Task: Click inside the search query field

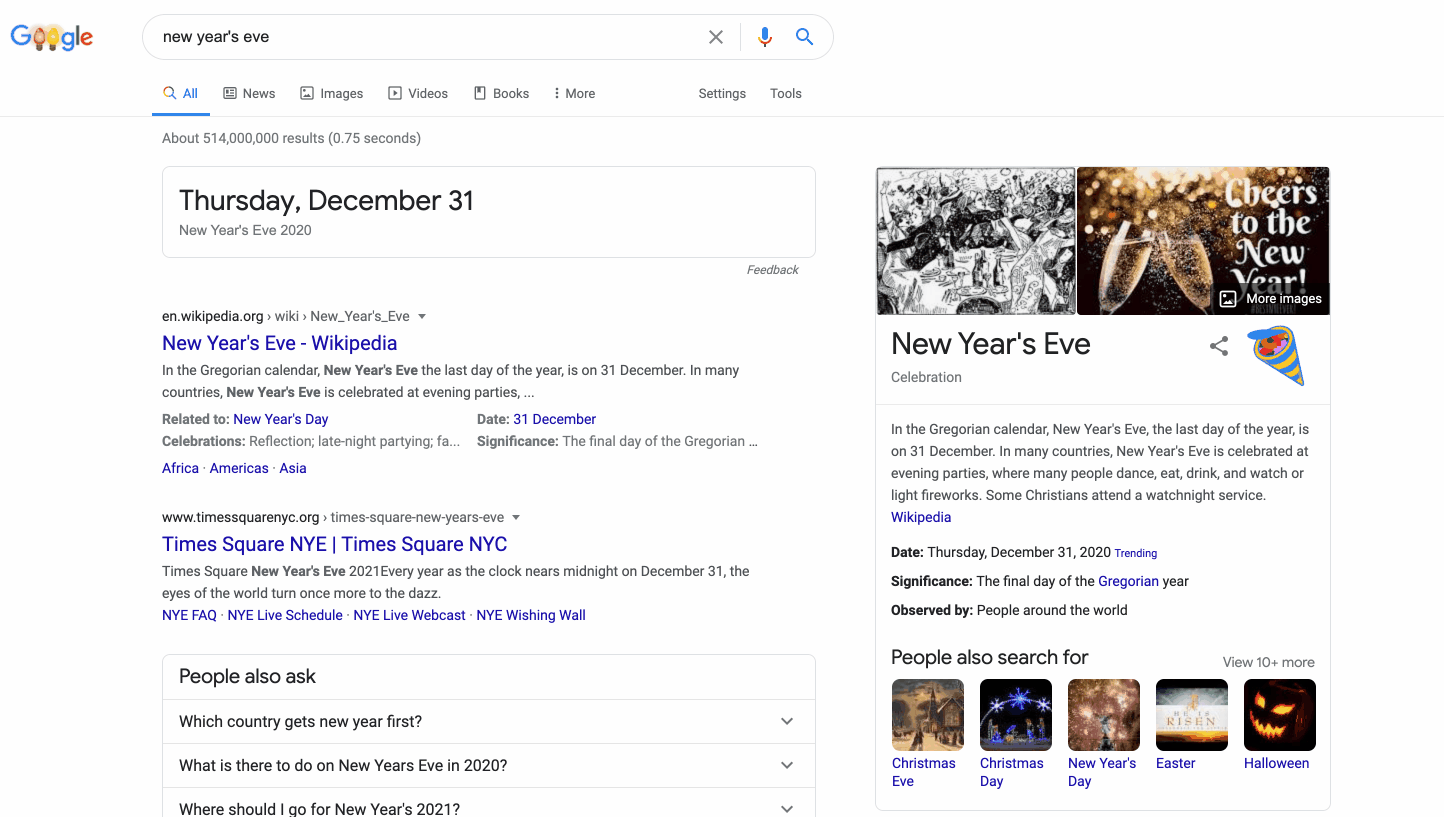Action: (x=430, y=37)
